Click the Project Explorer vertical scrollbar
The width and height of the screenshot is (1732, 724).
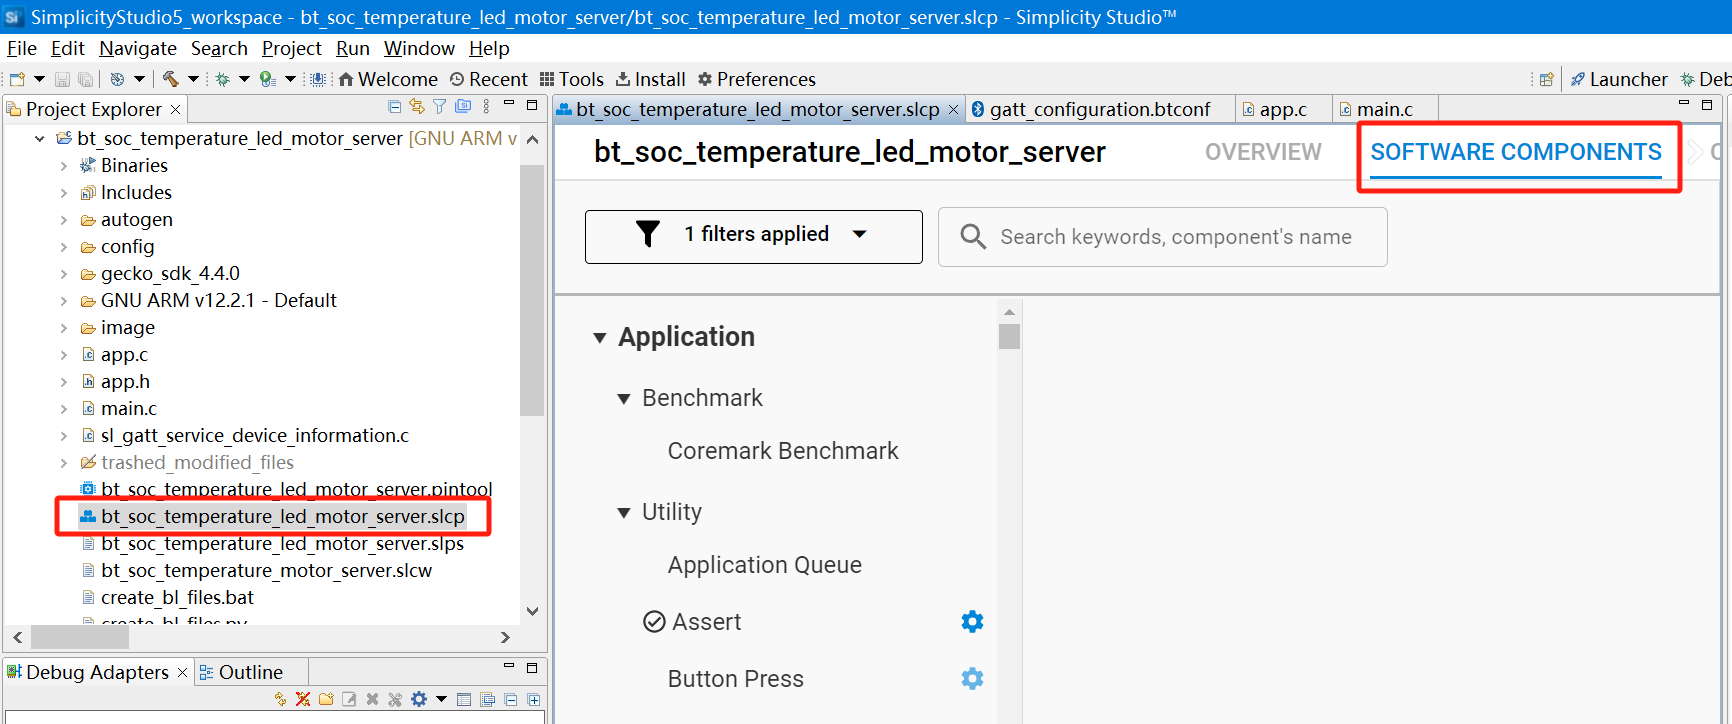[x=532, y=290]
